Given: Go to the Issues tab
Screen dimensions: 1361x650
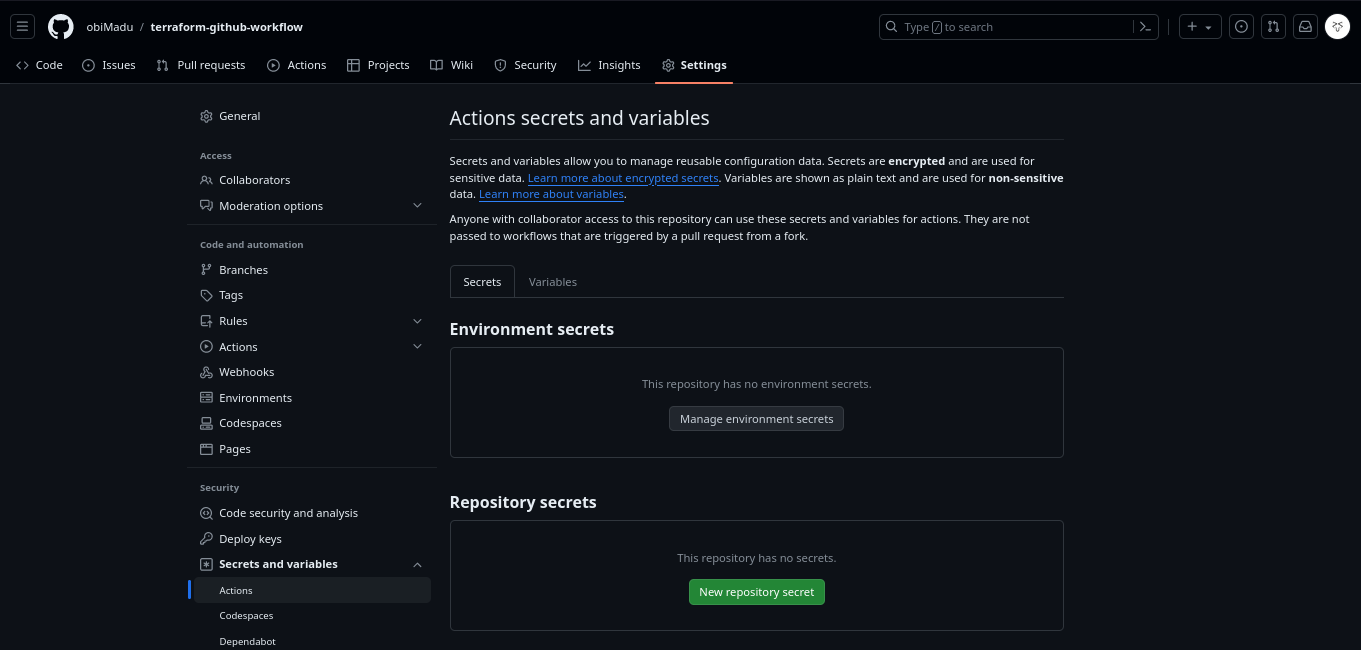Looking at the screenshot, I should (x=109, y=65).
